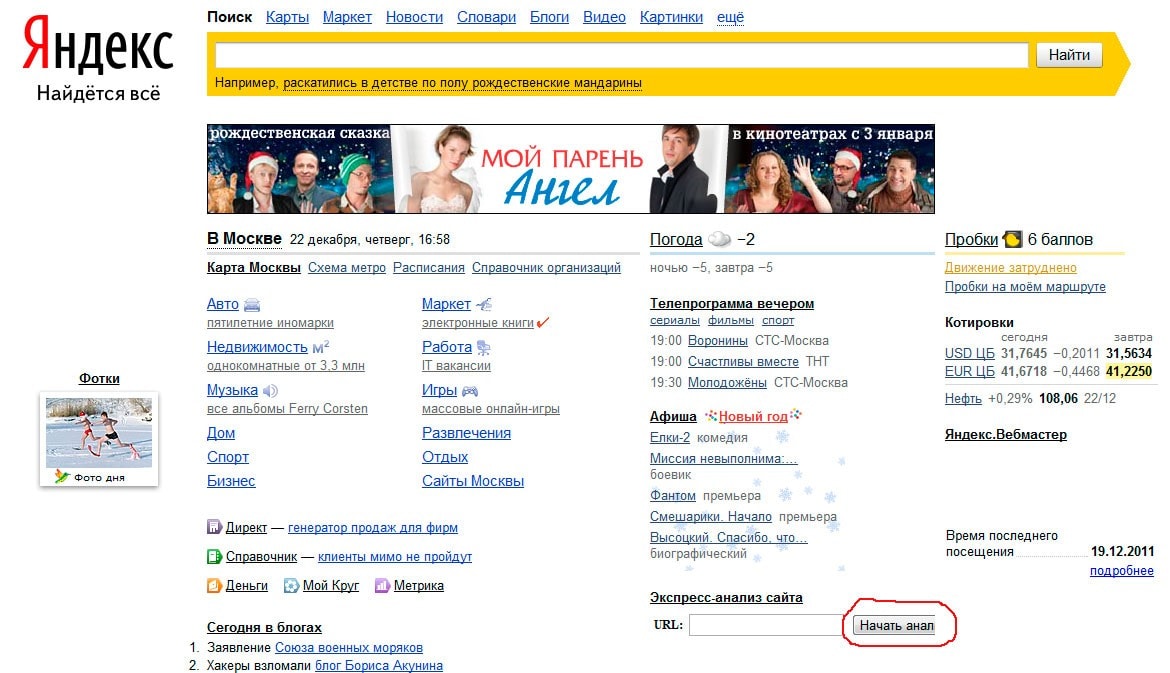Click the Мой парень Ангел banner
Viewport: 1170px width, 673px height.
coord(571,169)
